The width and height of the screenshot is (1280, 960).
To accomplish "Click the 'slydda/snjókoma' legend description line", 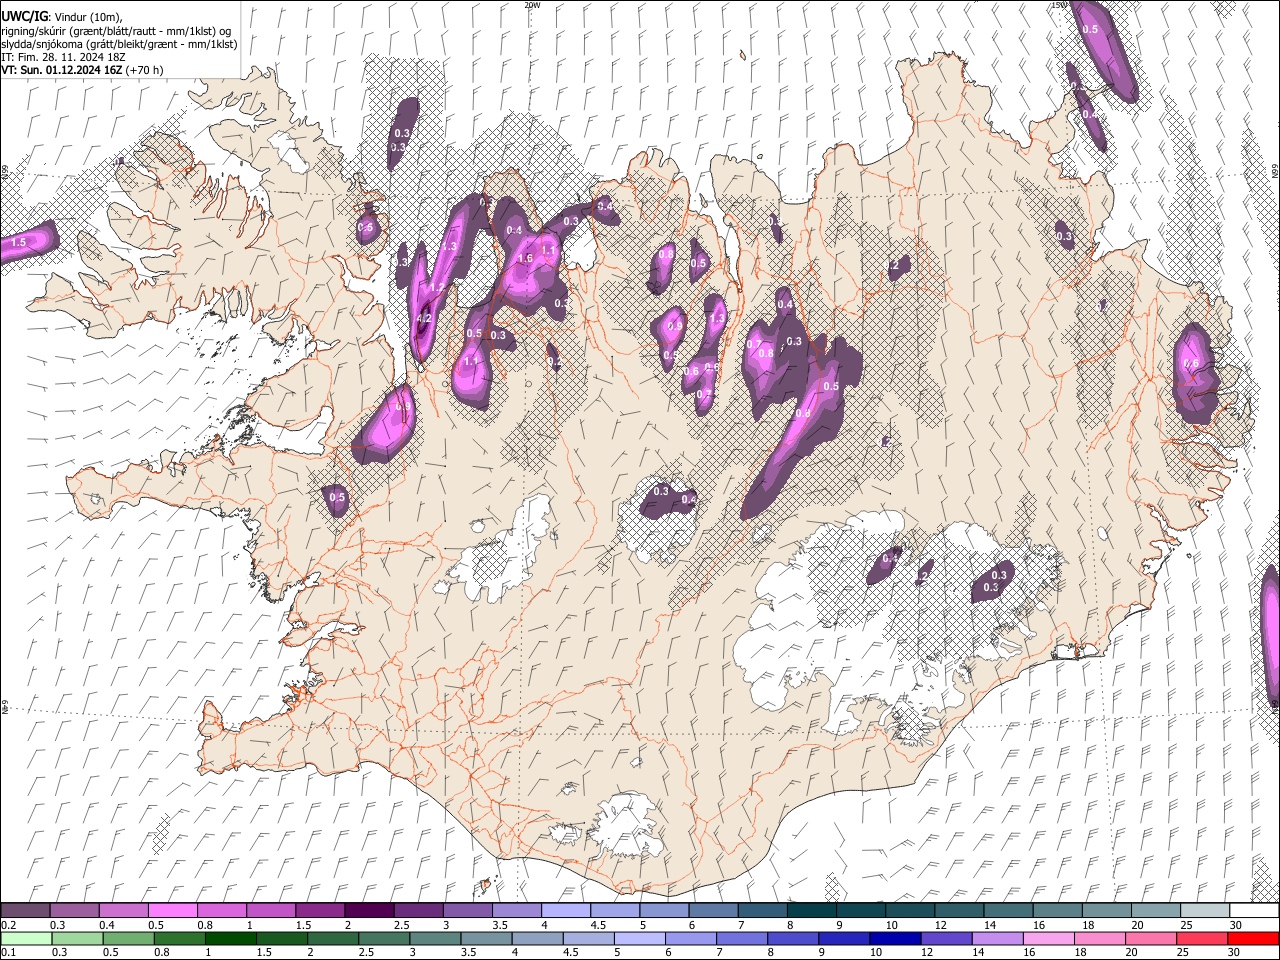I will (x=119, y=44).
